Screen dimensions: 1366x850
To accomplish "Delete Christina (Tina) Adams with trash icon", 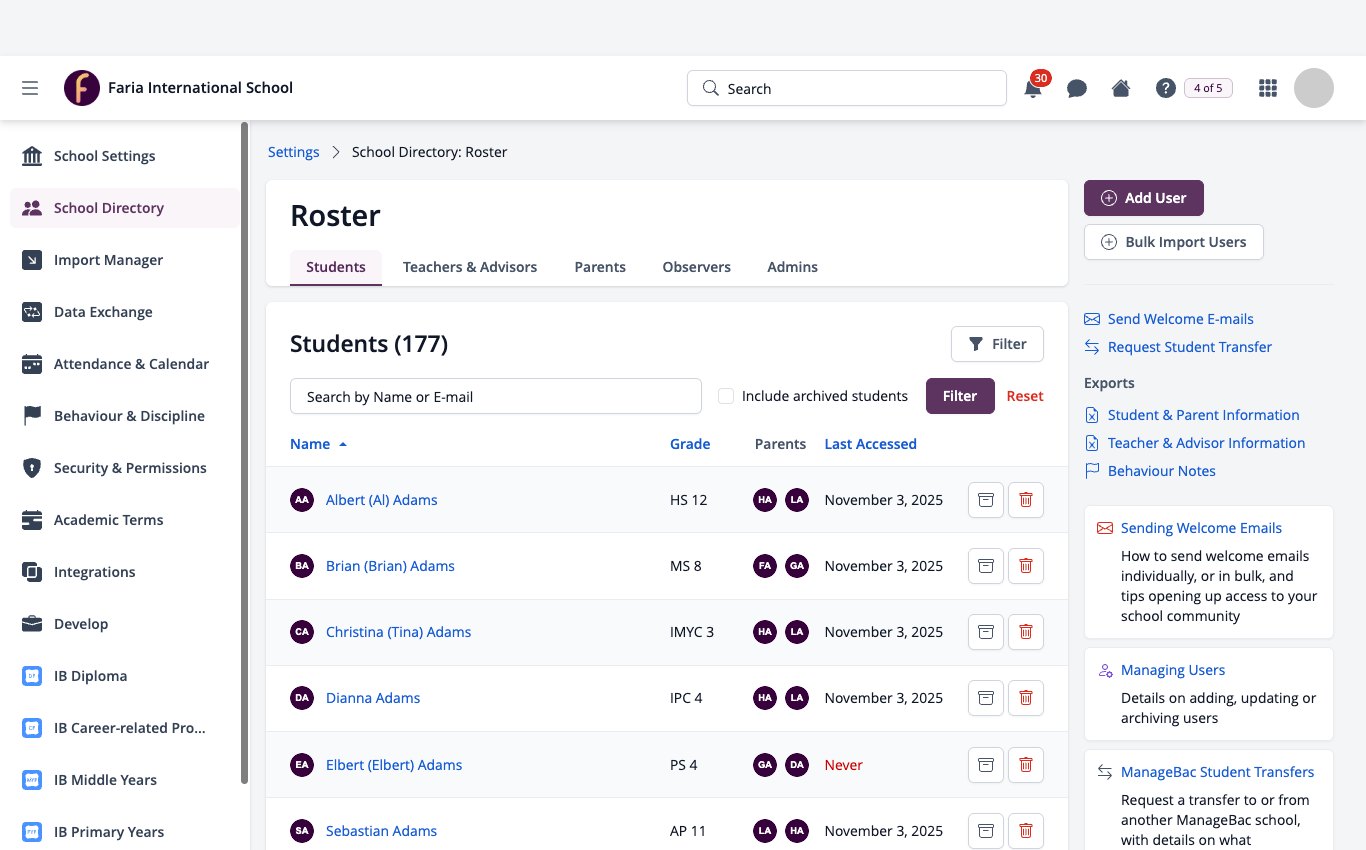I will [x=1026, y=632].
